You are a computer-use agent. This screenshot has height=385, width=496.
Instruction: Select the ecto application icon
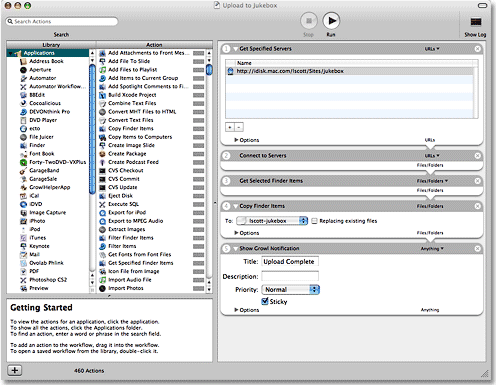tap(23, 129)
